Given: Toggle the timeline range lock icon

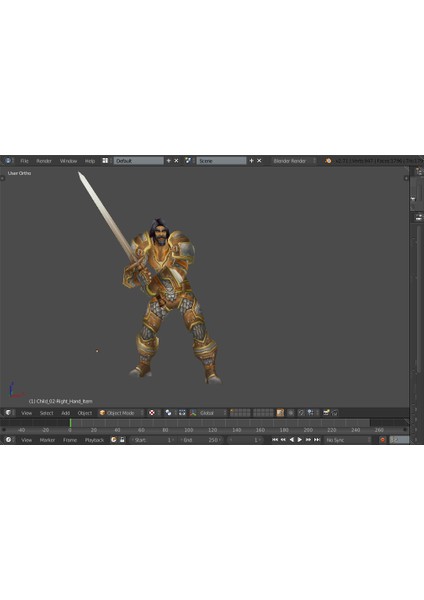Looking at the screenshot, I should click(122, 440).
